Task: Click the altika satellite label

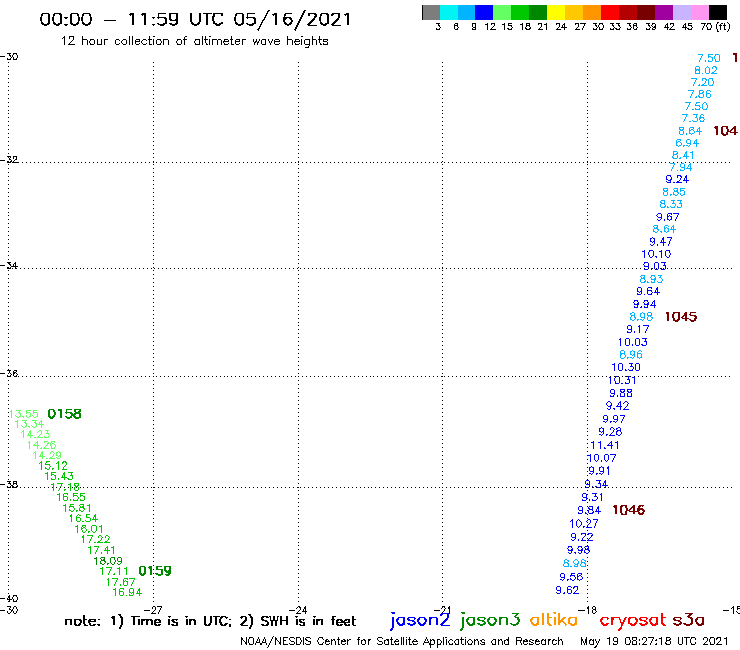Action: coord(554,620)
